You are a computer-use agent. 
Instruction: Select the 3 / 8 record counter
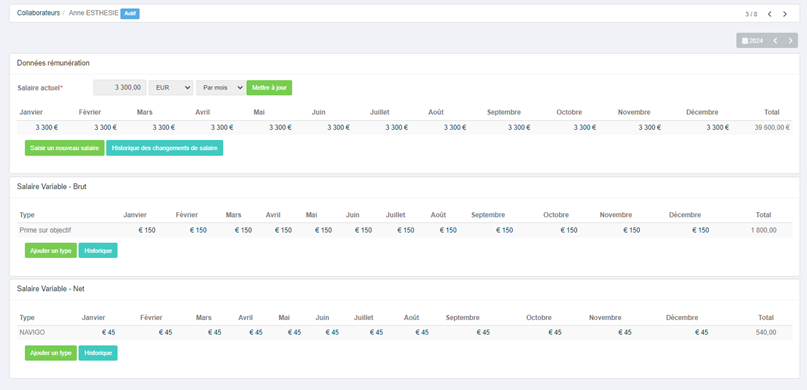pos(751,14)
